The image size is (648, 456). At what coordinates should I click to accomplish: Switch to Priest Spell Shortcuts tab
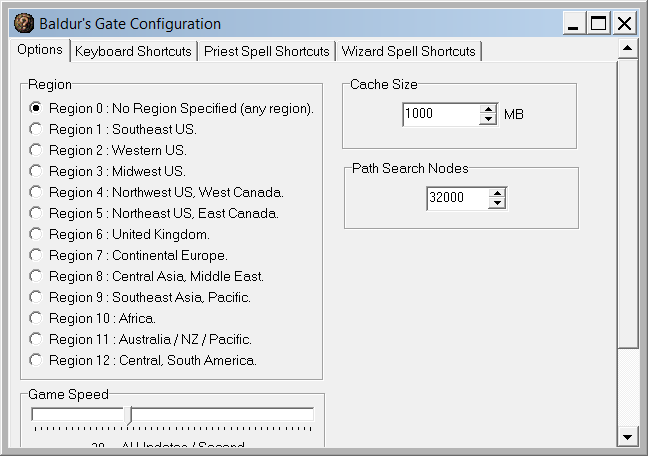(x=266, y=51)
